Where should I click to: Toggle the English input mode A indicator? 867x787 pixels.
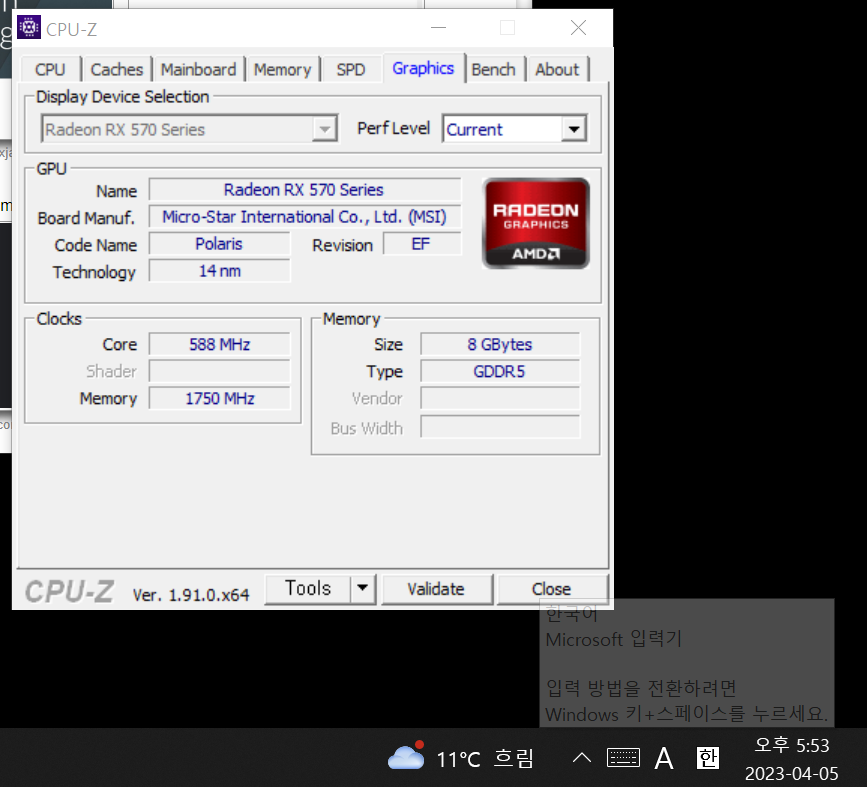664,758
